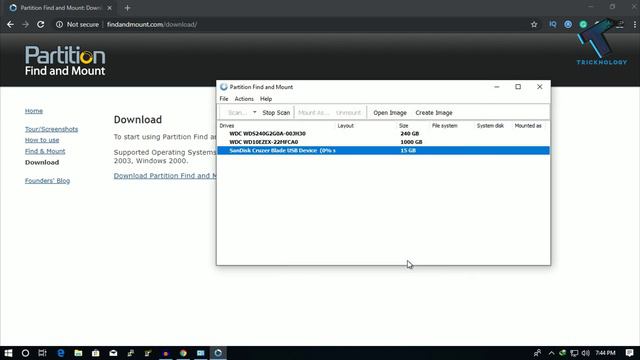Stop the running scan

point(276,113)
